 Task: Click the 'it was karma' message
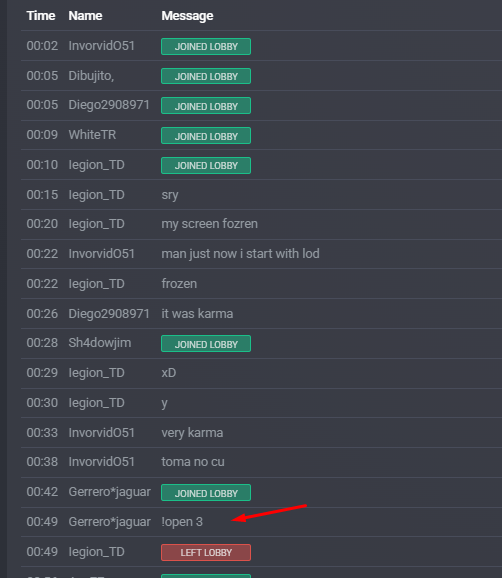[197, 314]
